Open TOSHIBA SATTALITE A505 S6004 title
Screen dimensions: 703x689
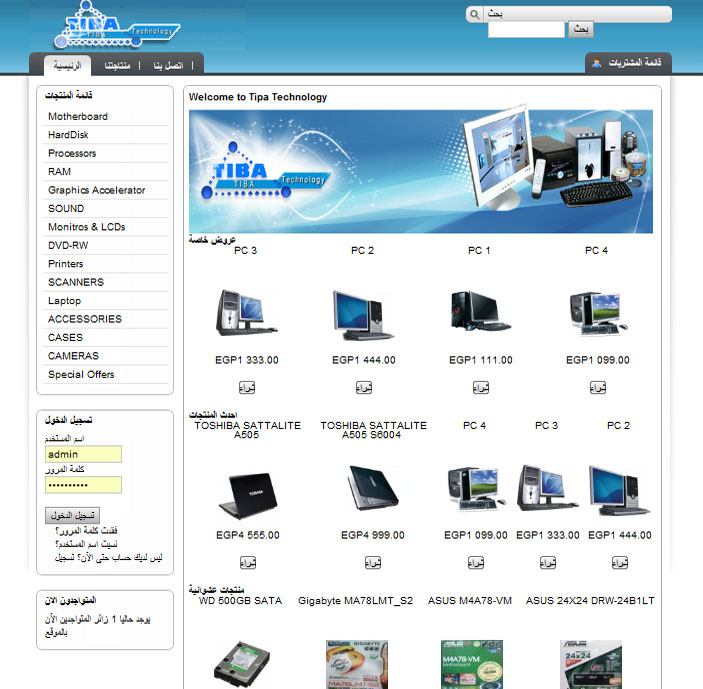[373, 430]
